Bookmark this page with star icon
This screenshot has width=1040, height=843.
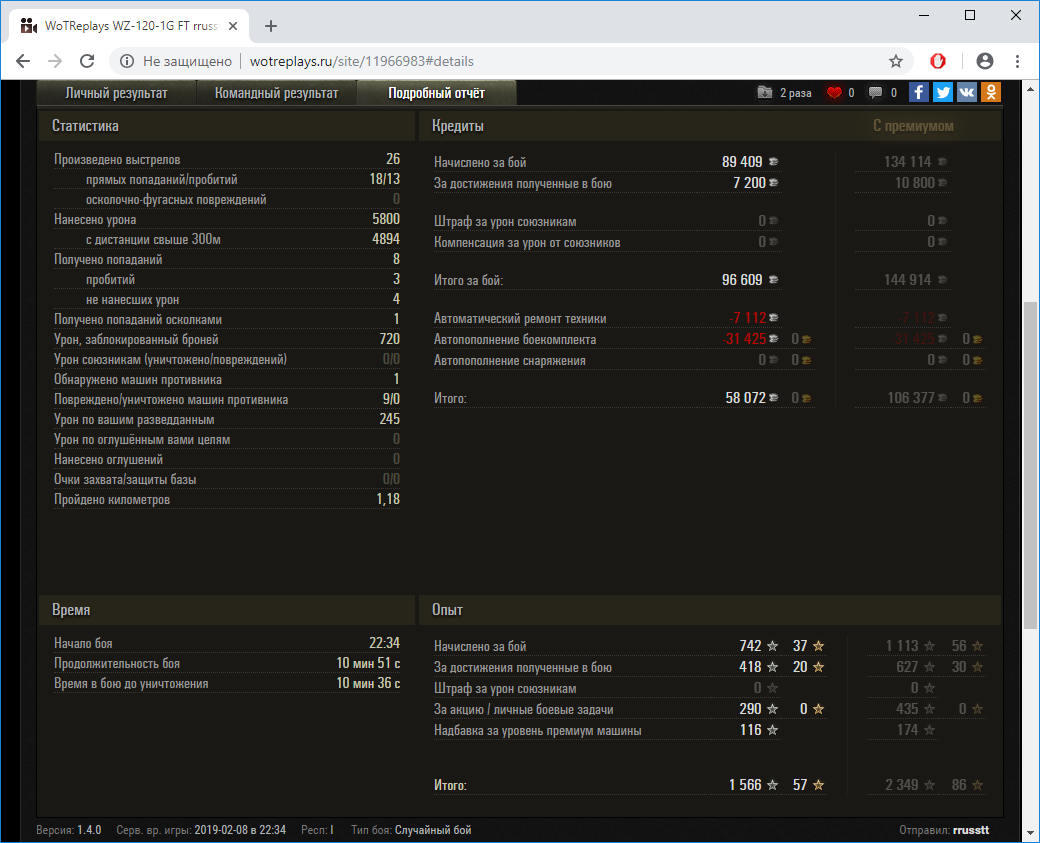point(896,61)
